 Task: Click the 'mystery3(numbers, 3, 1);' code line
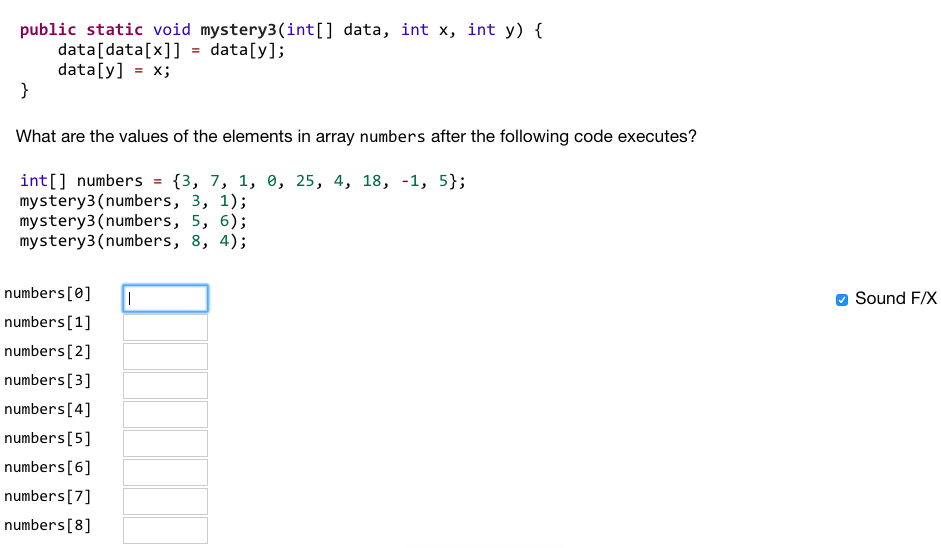pyautogui.click(x=133, y=201)
